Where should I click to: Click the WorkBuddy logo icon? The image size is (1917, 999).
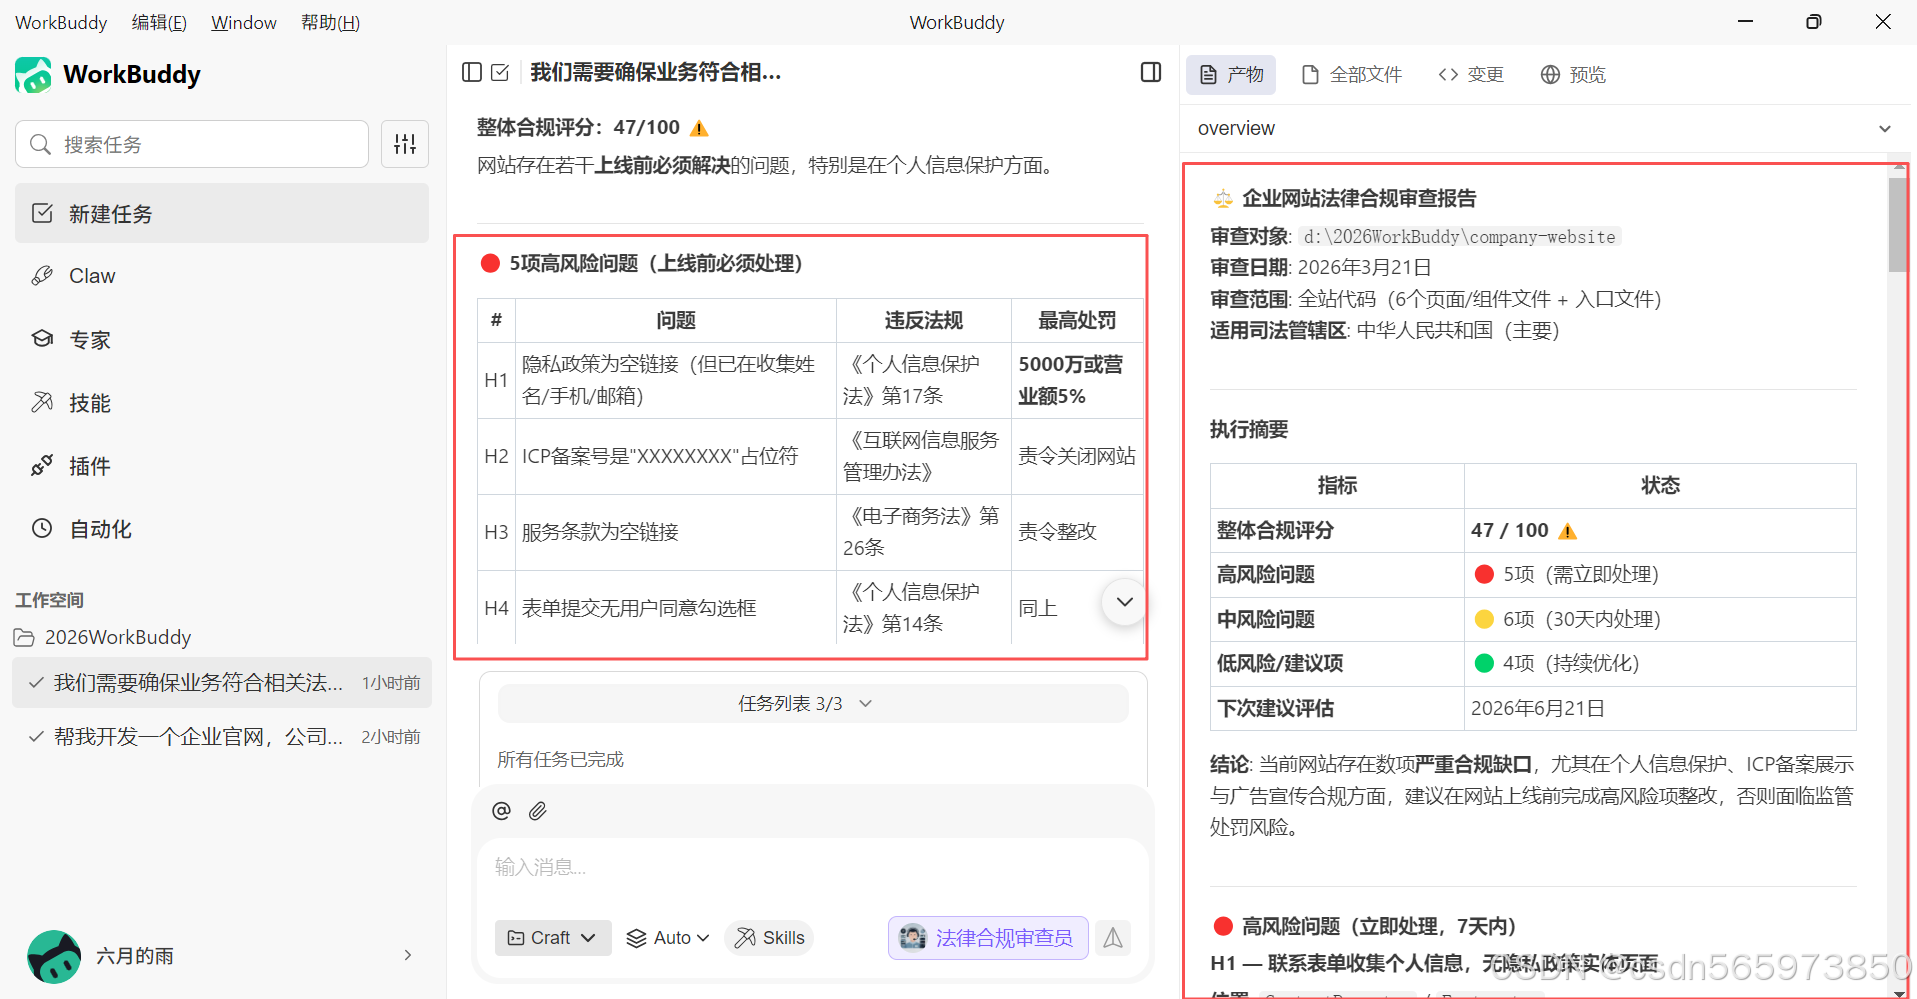click(33, 75)
